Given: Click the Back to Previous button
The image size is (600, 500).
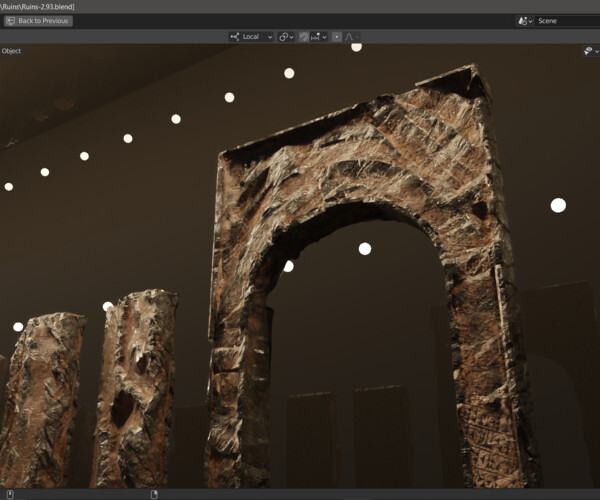Looking at the screenshot, I should (38, 21).
